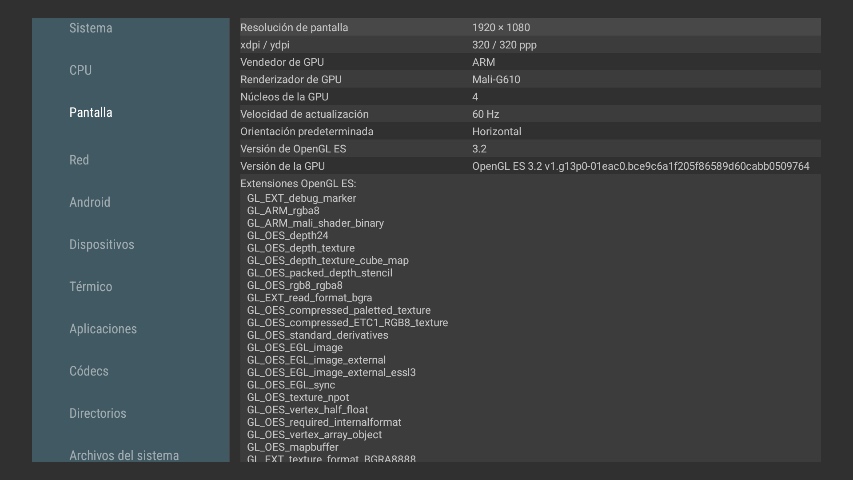This screenshot has height=480, width=853.
Task: Open the Códecs section
Action: click(89, 371)
